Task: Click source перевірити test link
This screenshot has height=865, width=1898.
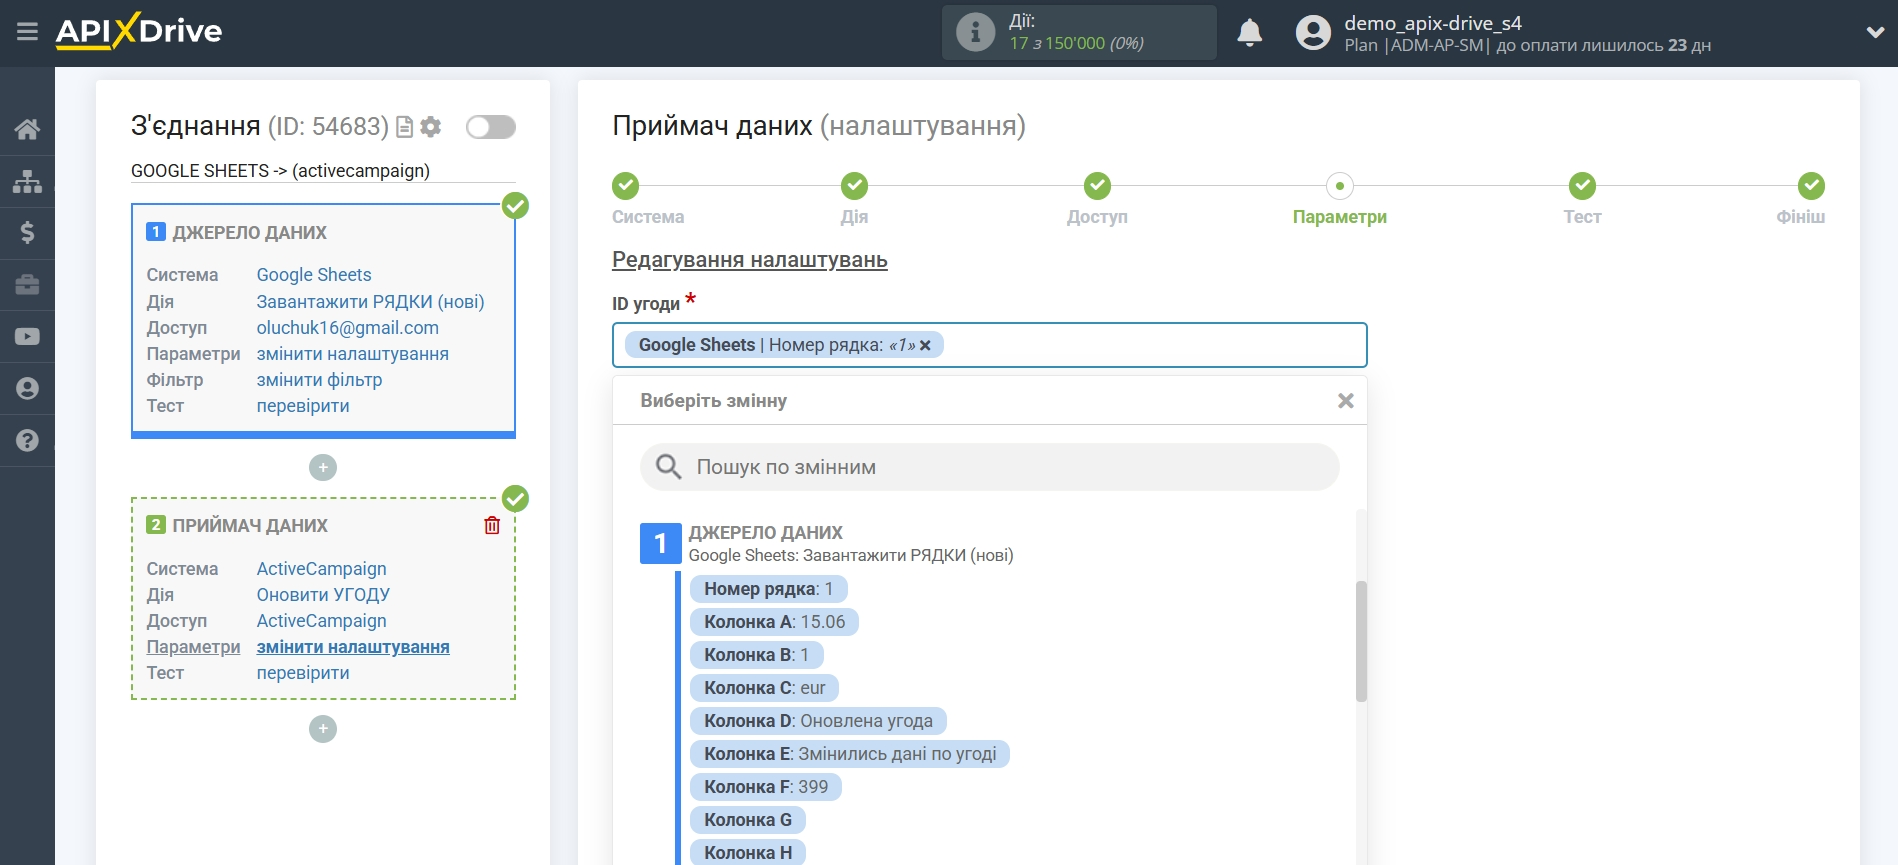Action: 303,405
